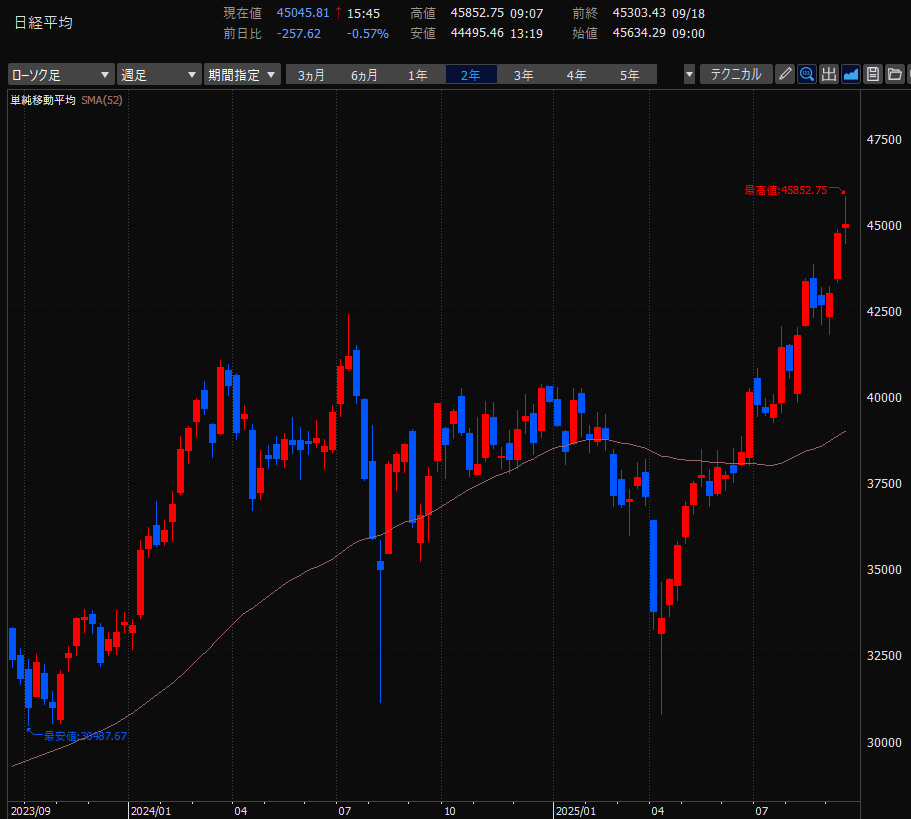The width and height of the screenshot is (911, 819).
Task: Toggle the blue area chart icon
Action: pos(851,74)
